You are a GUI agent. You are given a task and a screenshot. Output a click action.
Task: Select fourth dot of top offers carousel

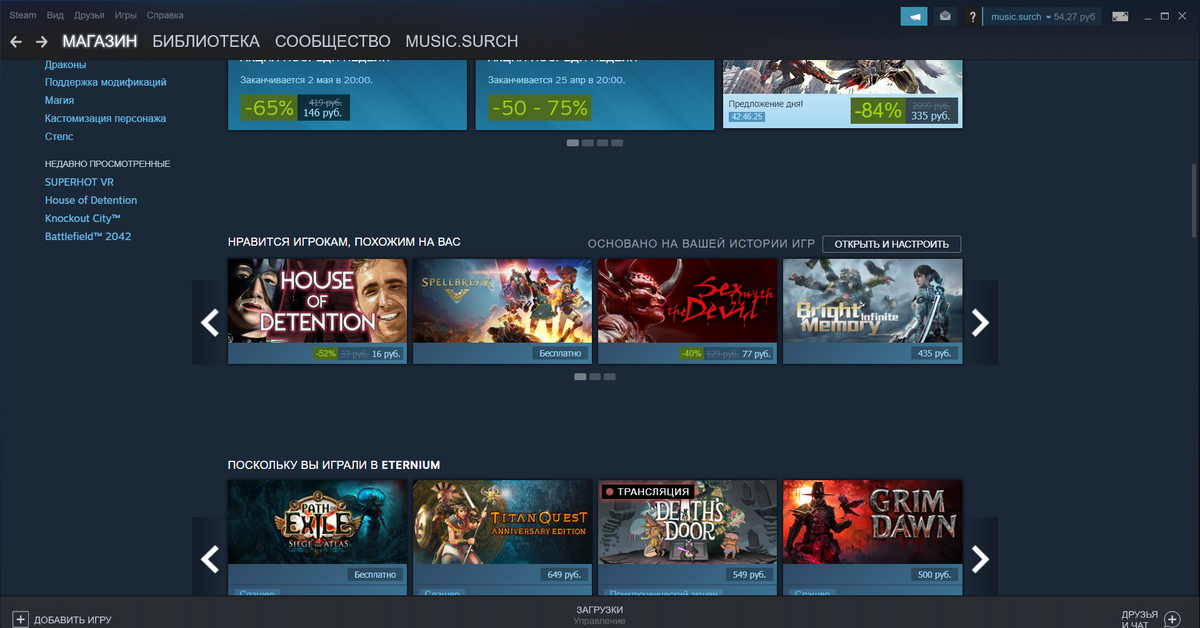tap(617, 143)
